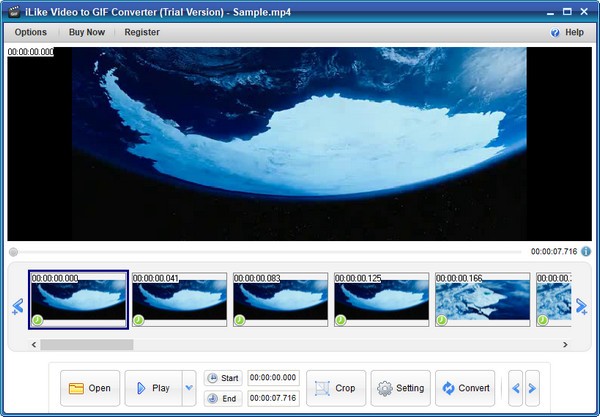Start conversion with the Convert button

click(465, 388)
